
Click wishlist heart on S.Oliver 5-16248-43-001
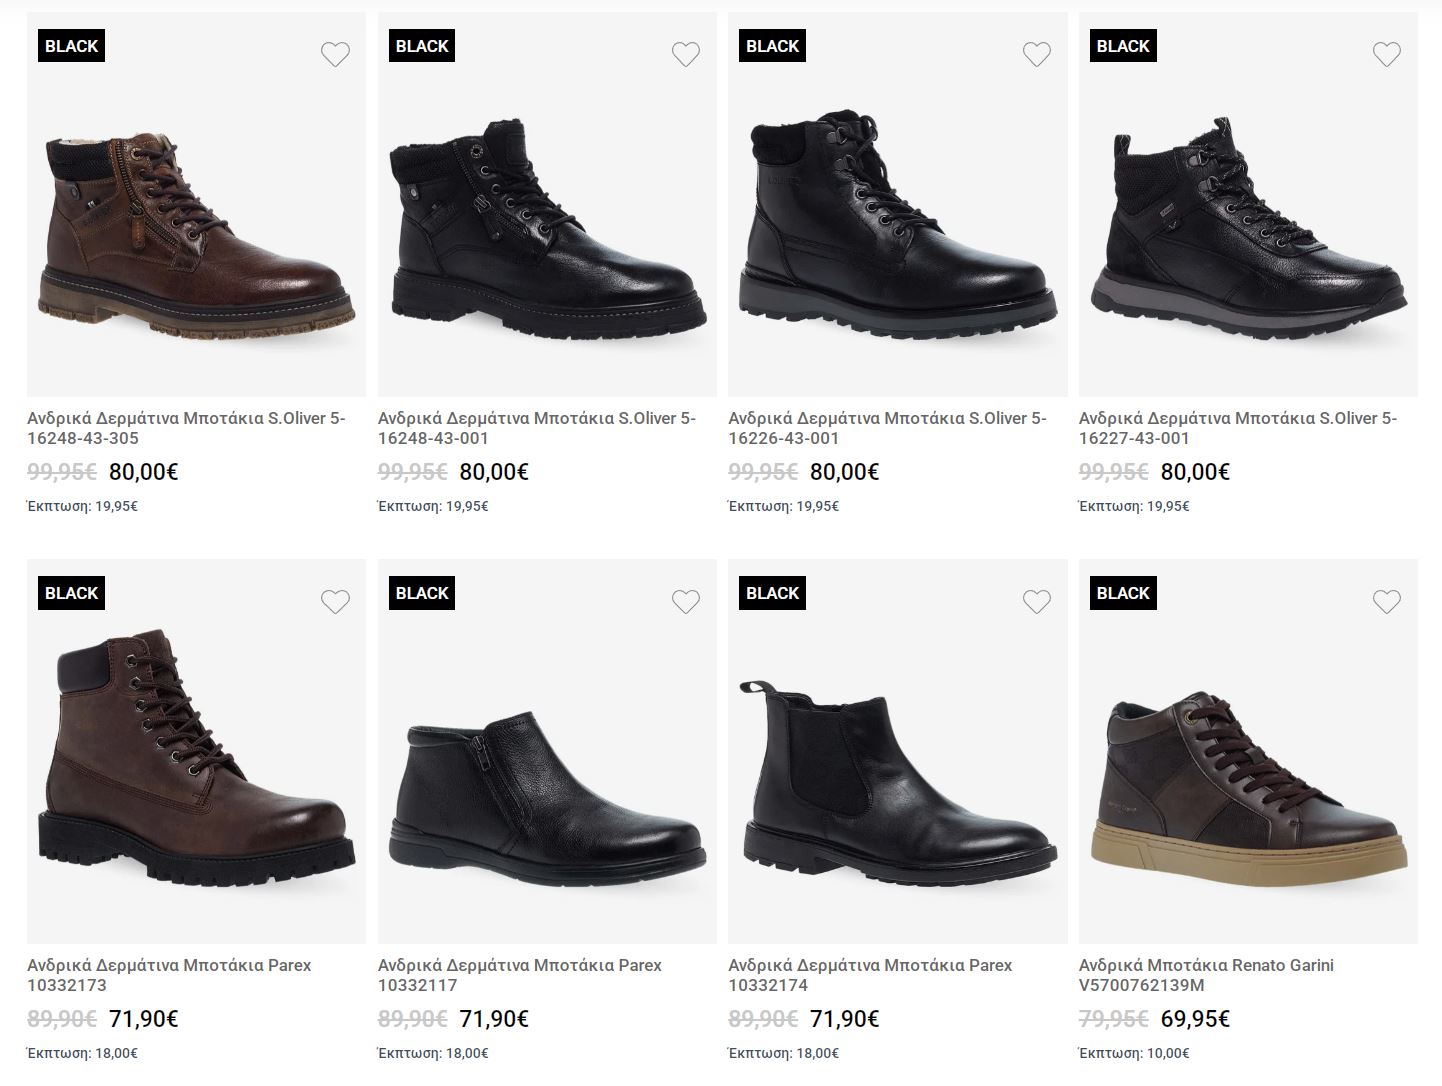coord(685,54)
